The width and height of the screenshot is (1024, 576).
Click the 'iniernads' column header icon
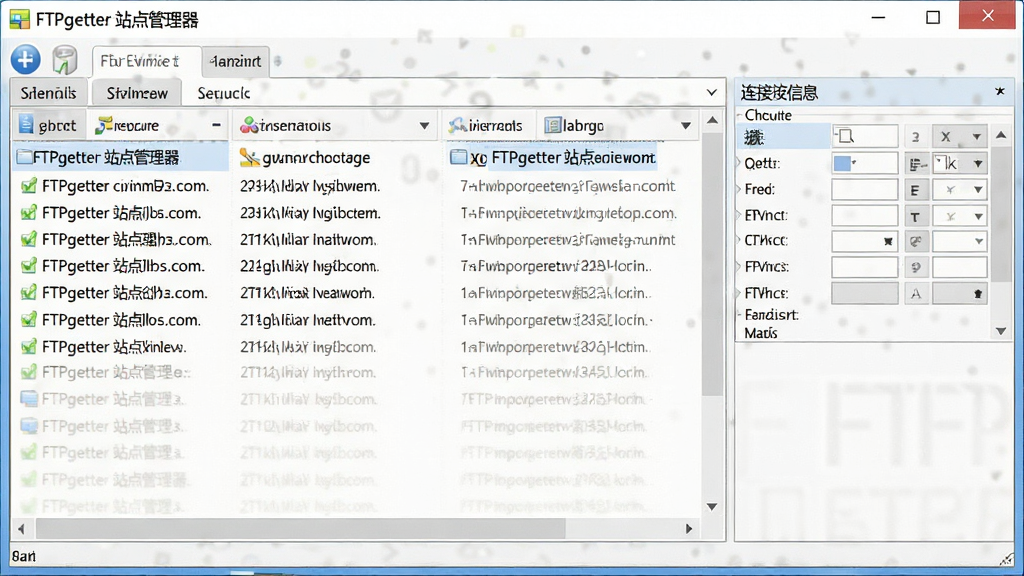(x=457, y=125)
